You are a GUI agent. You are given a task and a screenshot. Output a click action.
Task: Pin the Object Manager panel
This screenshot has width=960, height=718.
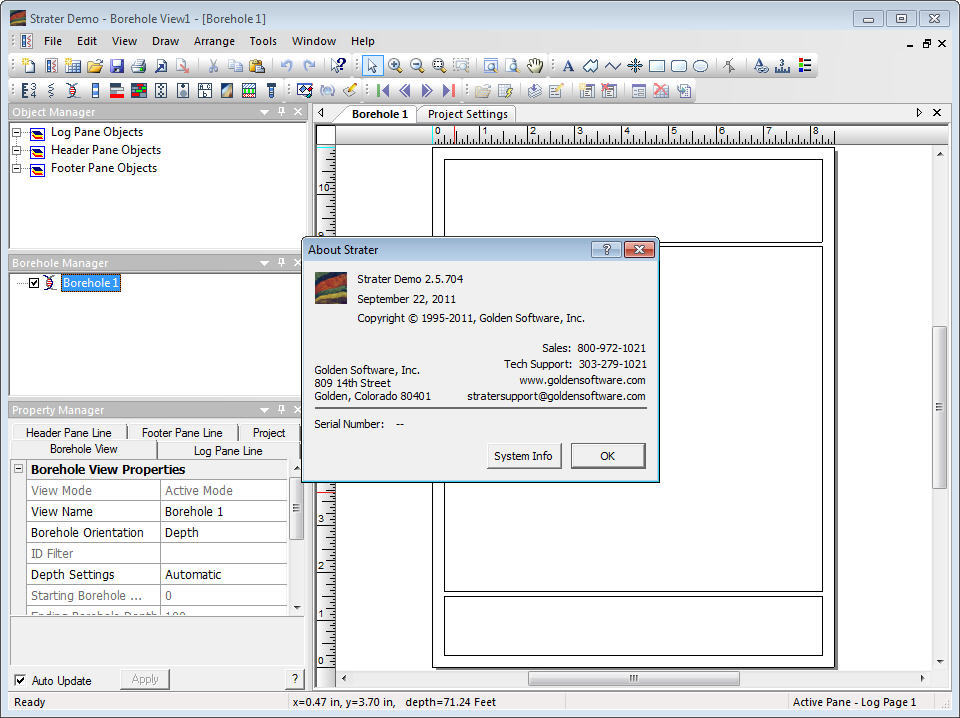[x=282, y=112]
